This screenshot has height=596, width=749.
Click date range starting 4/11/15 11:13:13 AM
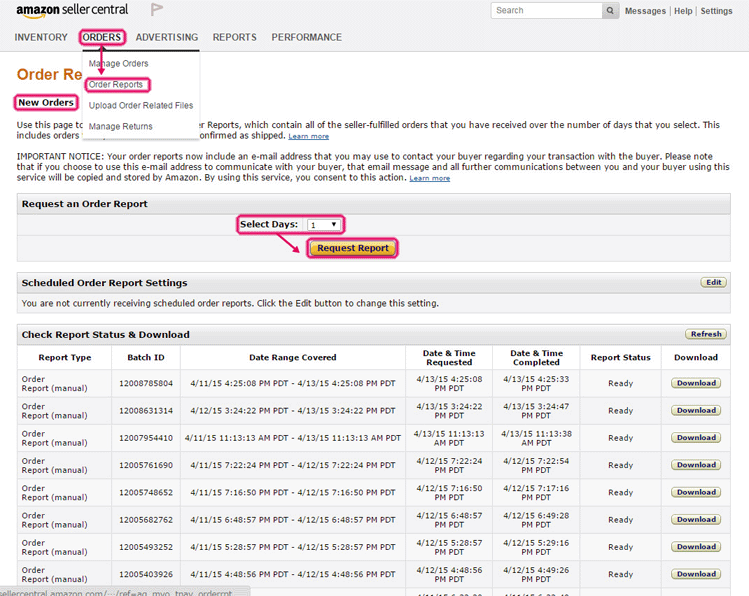293,437
